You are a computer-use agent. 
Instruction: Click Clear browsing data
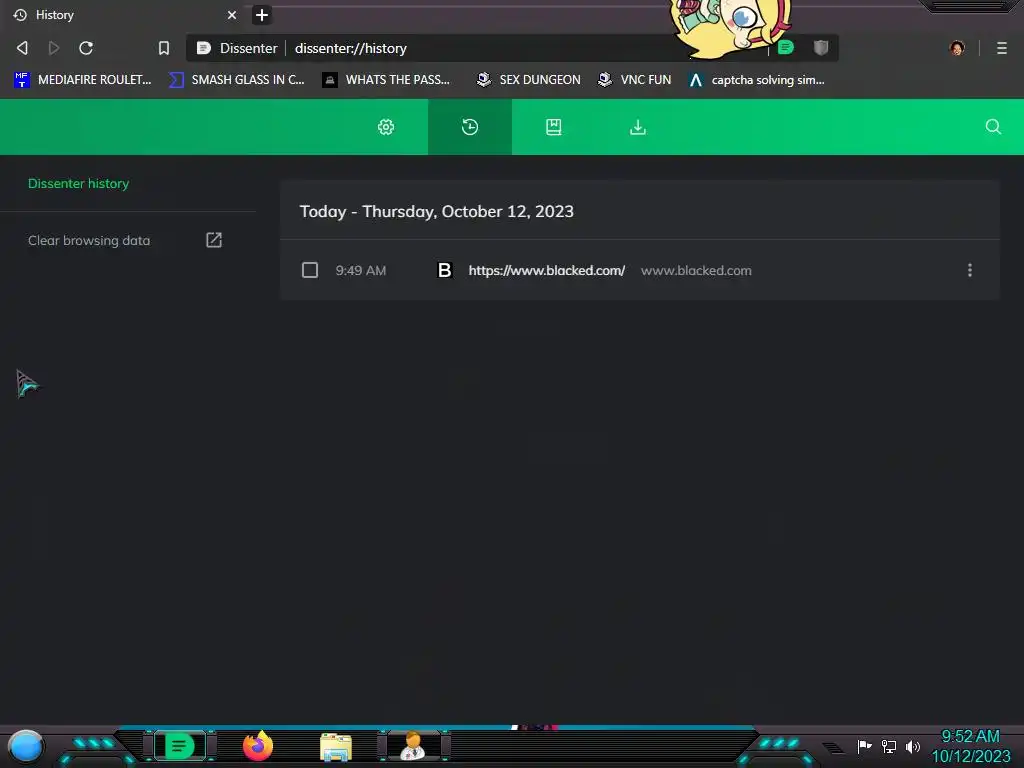point(89,240)
